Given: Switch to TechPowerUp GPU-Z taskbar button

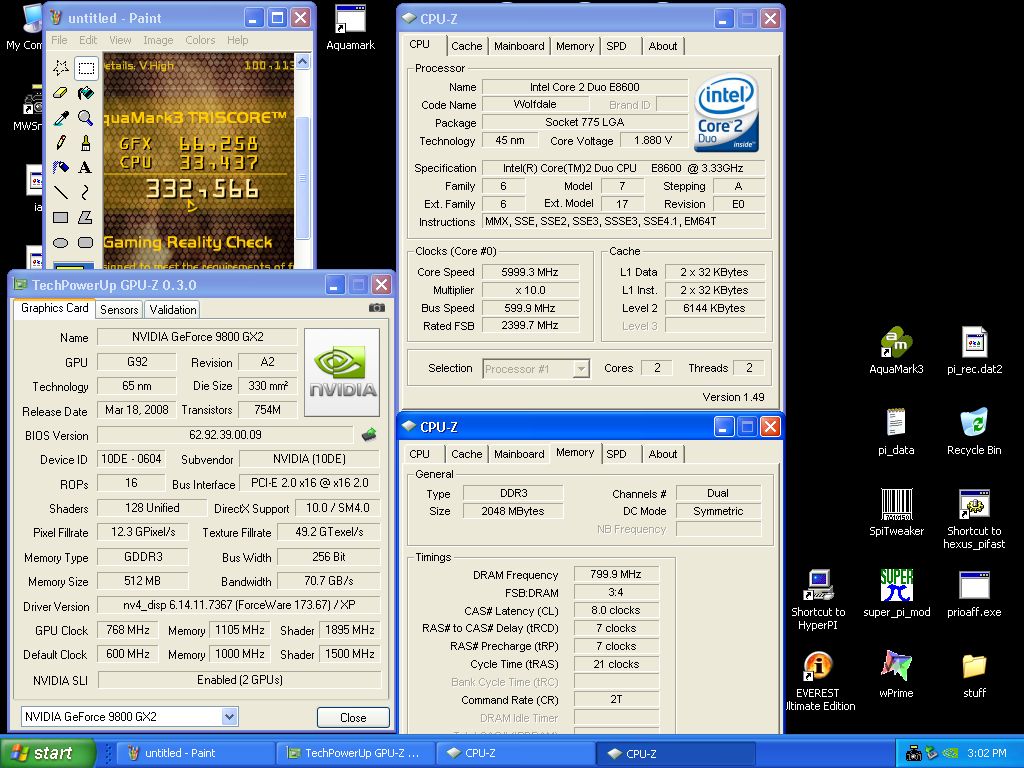Looking at the screenshot, I should click(x=354, y=753).
